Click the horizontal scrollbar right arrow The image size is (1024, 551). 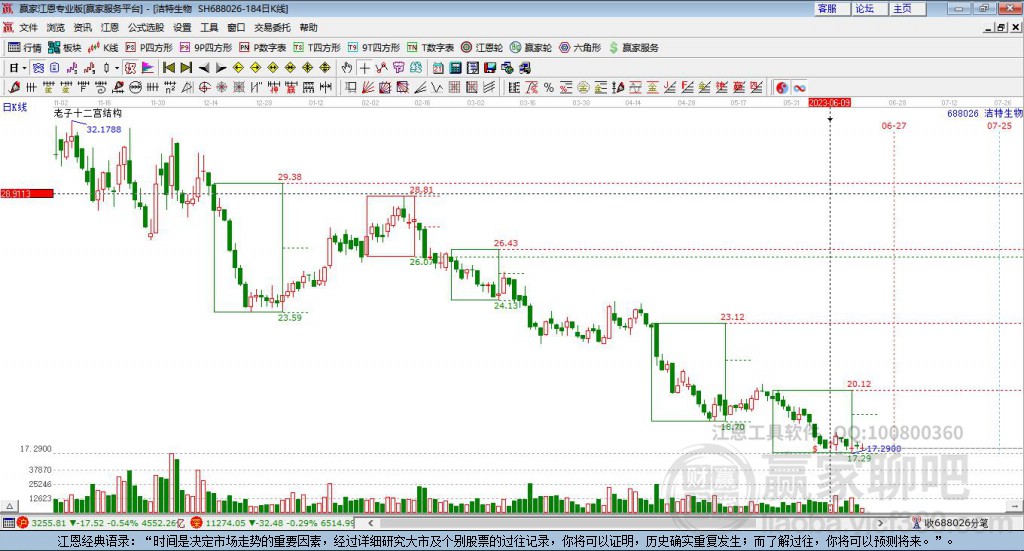pyautogui.click(x=880, y=523)
